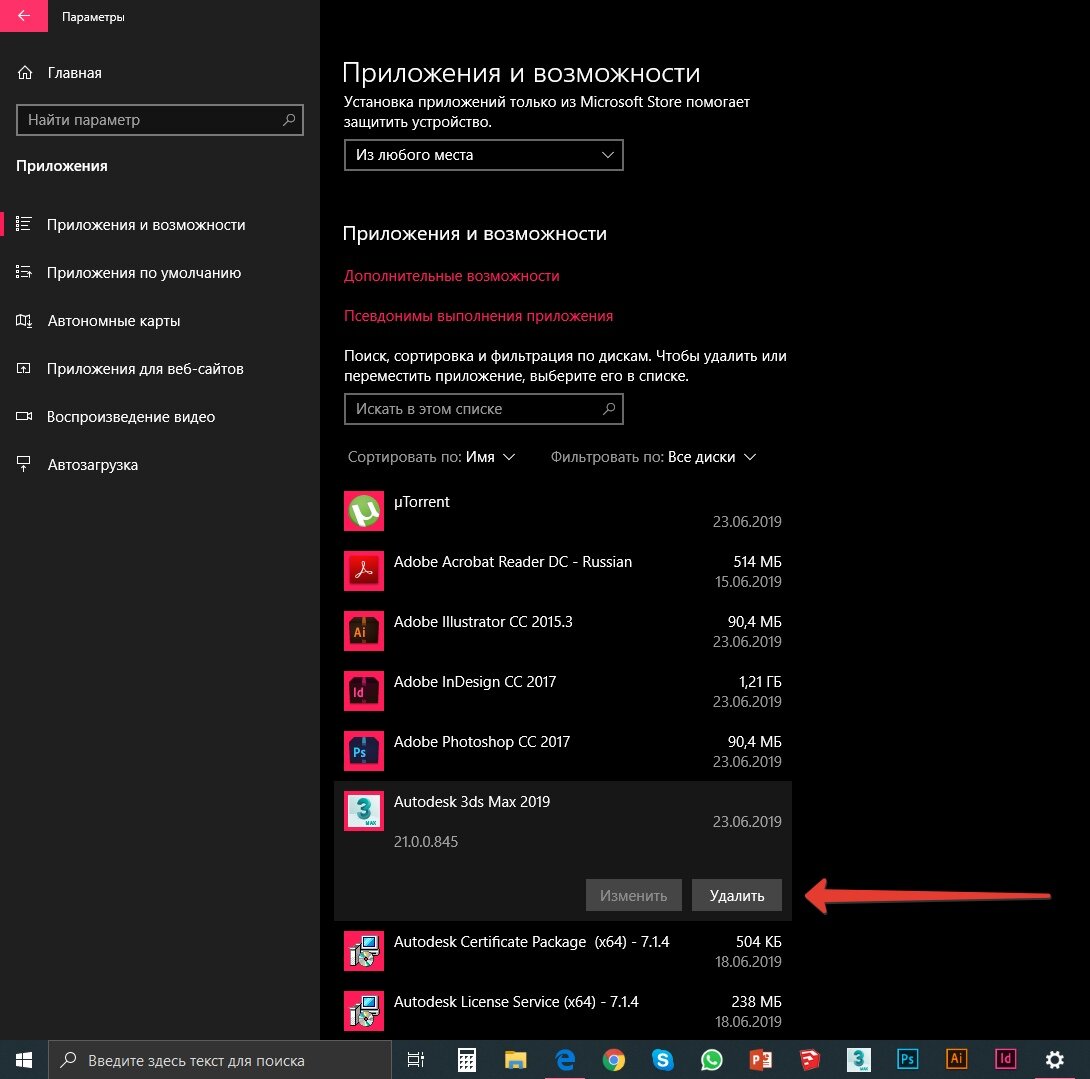Open WhatsApp from the taskbar

pos(711,1060)
